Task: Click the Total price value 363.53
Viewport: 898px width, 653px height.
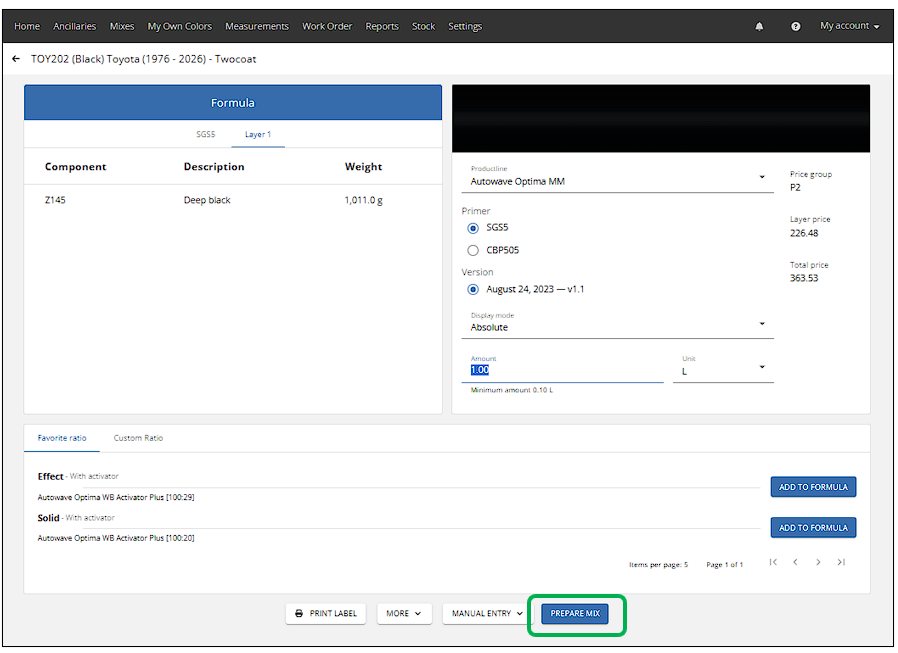Action: [804, 278]
